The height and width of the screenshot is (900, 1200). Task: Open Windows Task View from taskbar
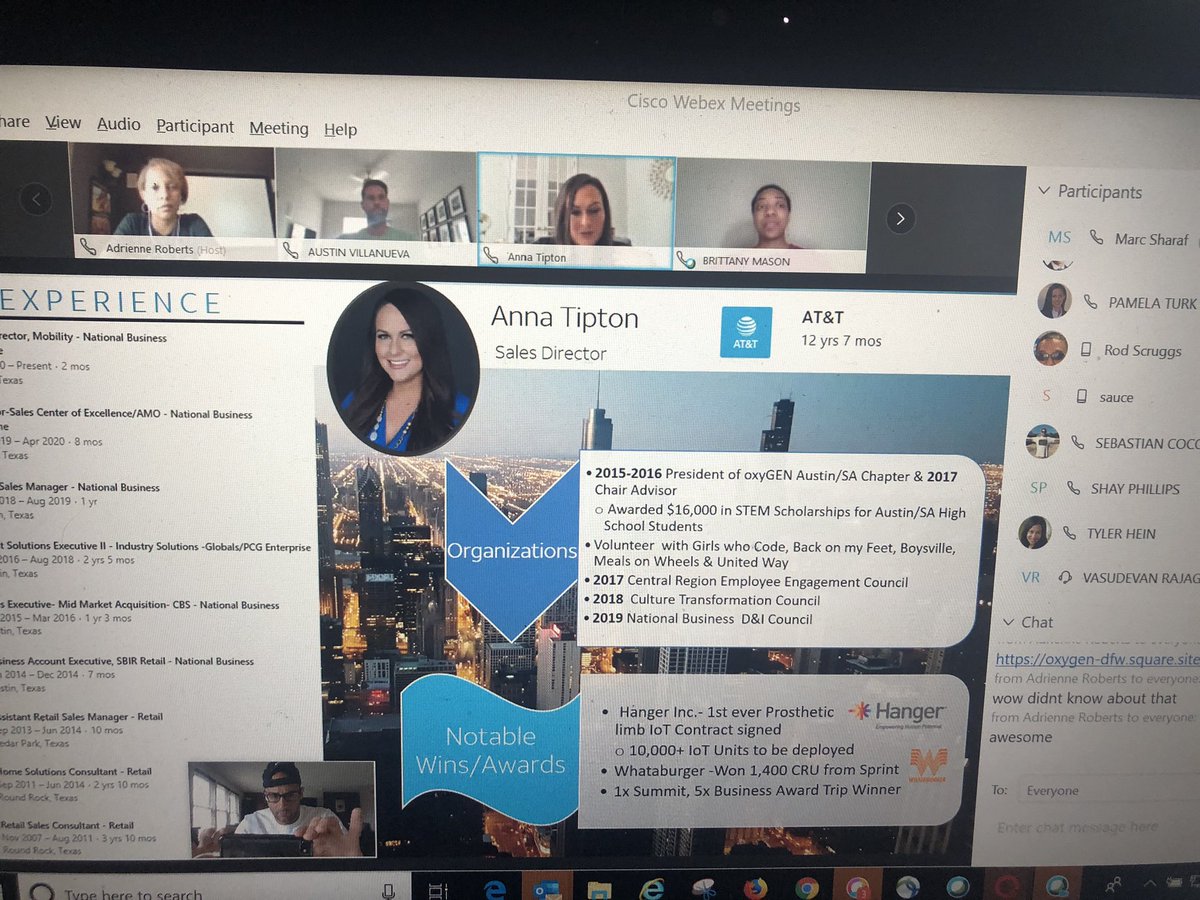440,891
